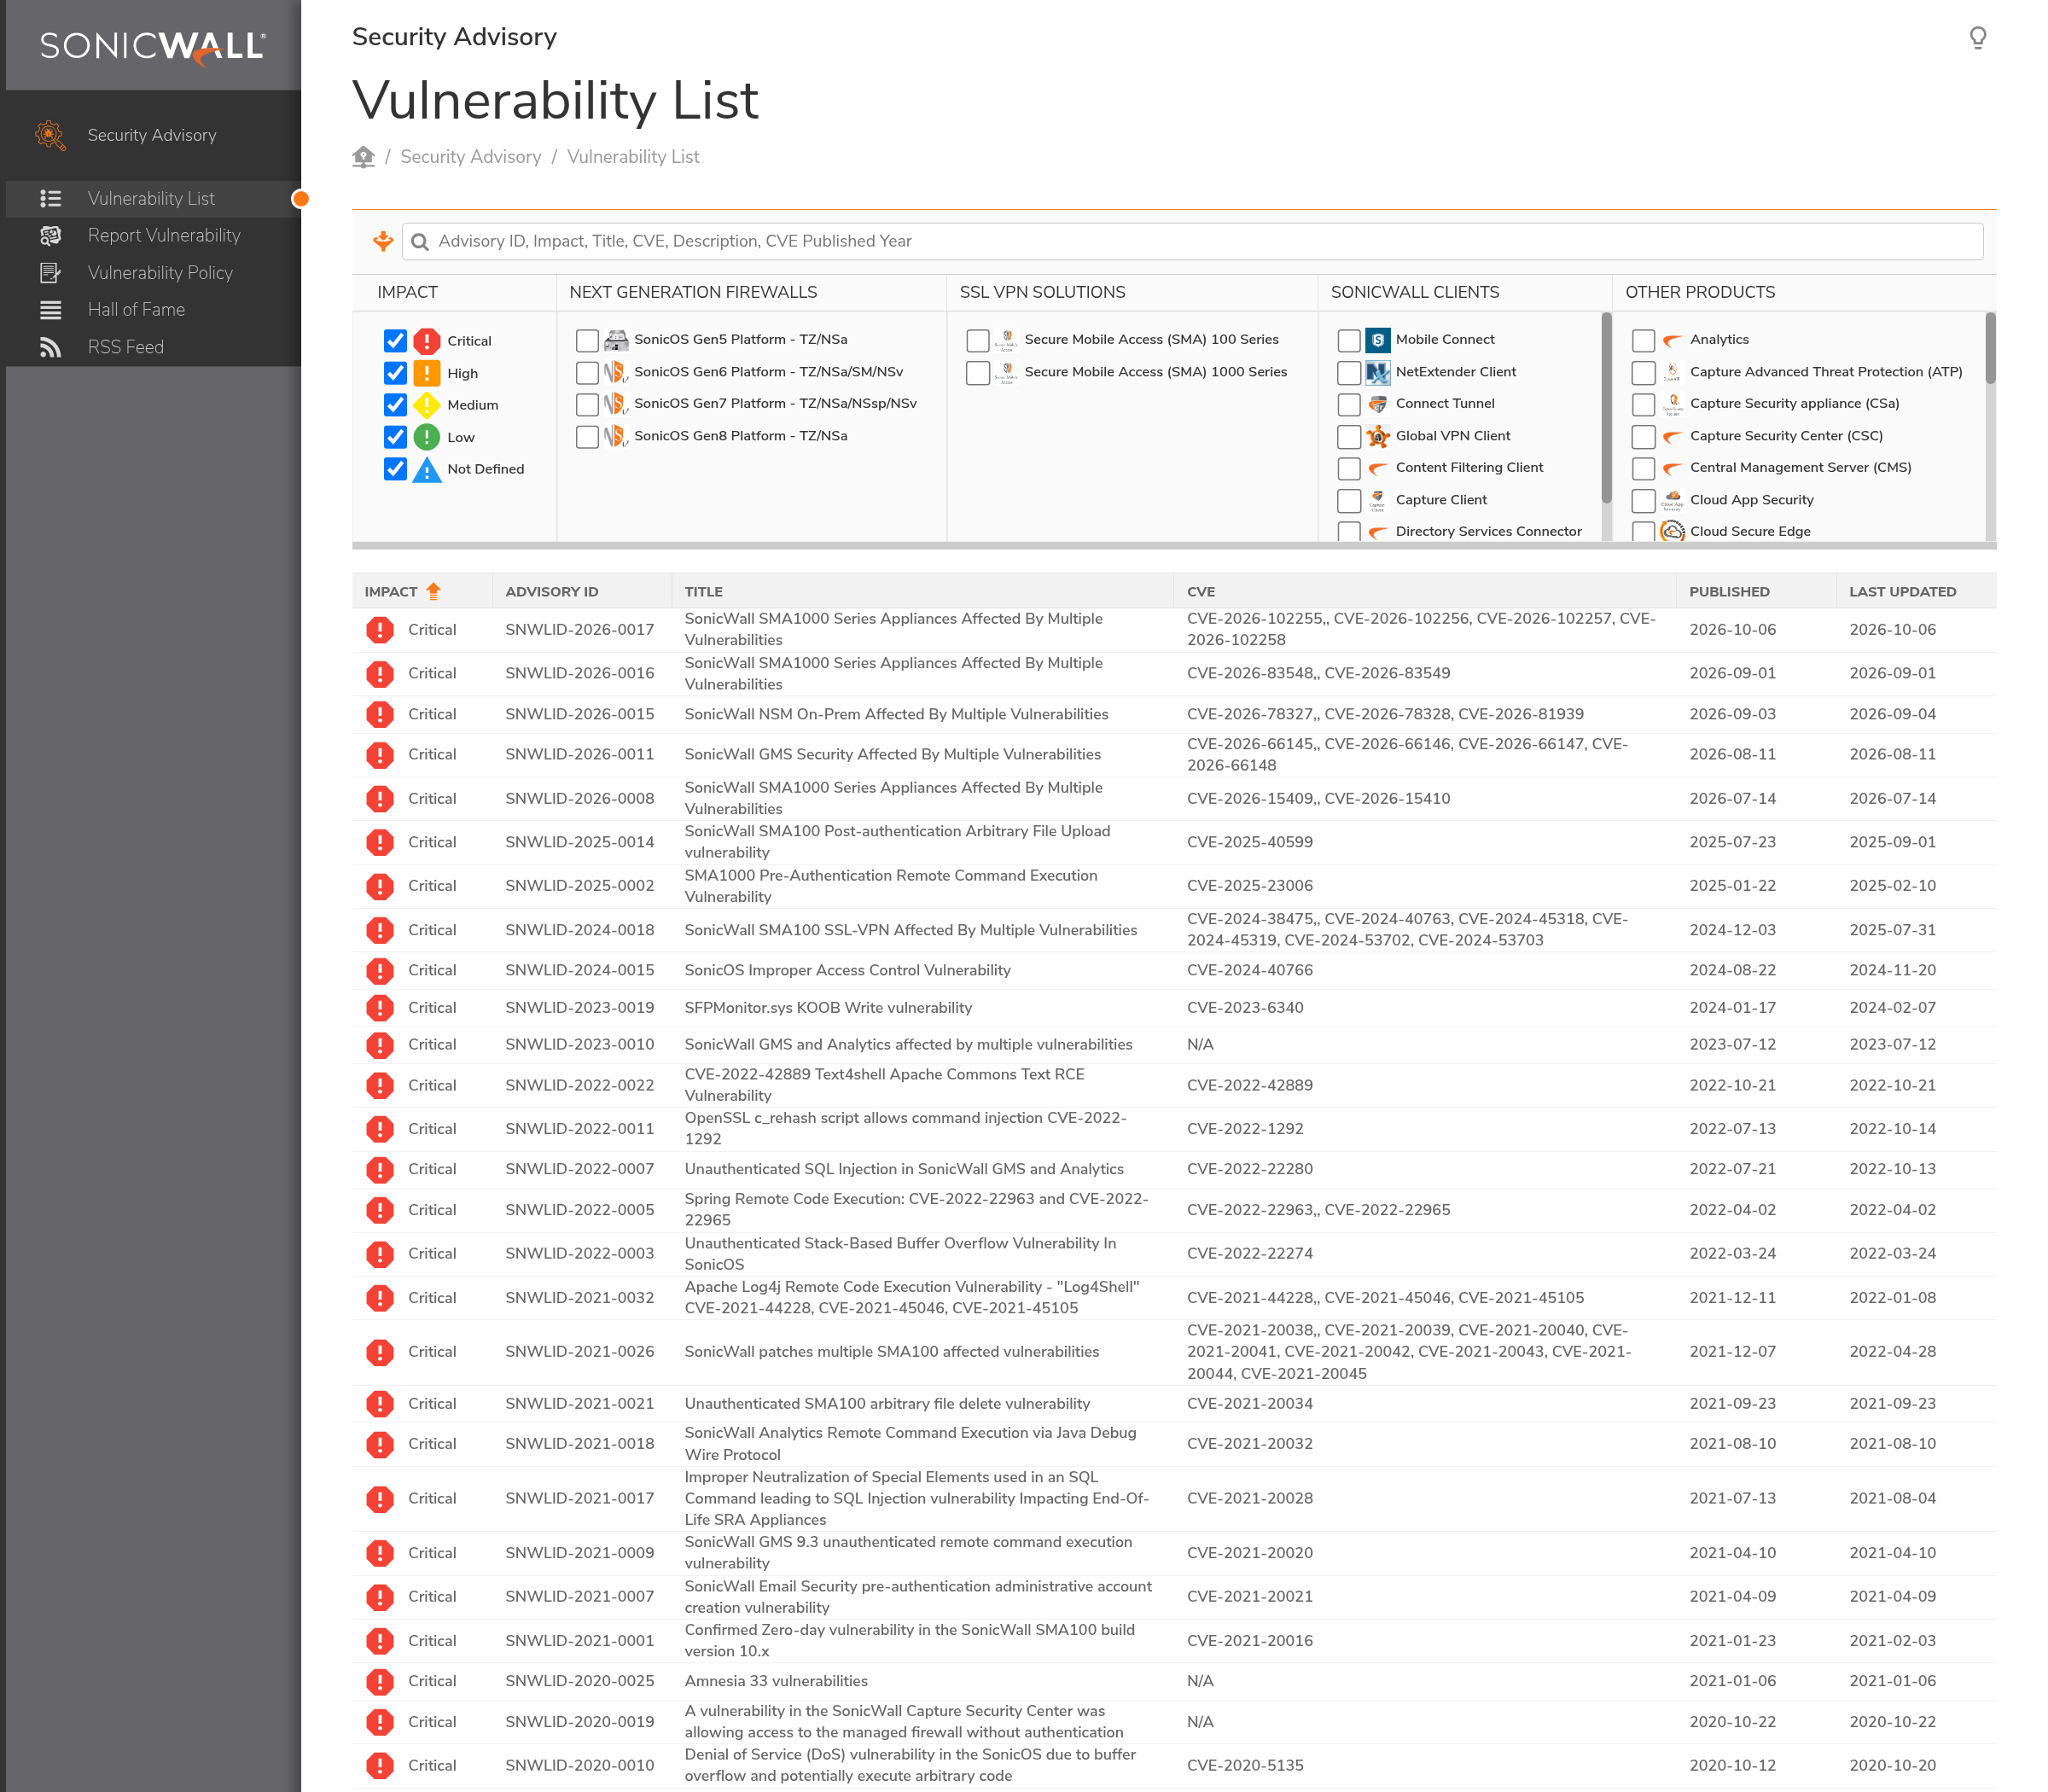Viewport: 2048px width, 1792px height.
Task: Click the critical icon for SNWLID-2026-0017
Action: tap(379, 630)
